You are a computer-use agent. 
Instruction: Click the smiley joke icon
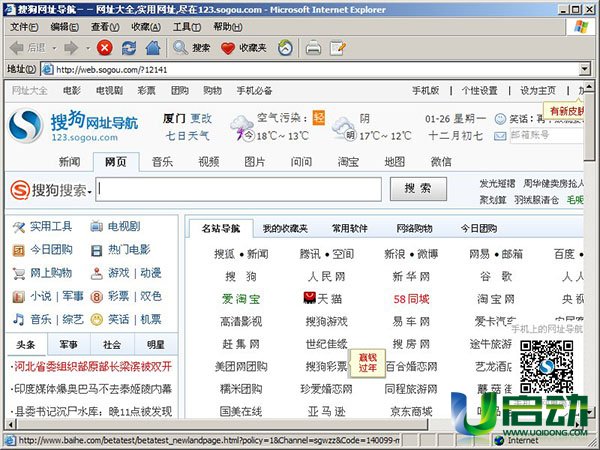click(500, 119)
